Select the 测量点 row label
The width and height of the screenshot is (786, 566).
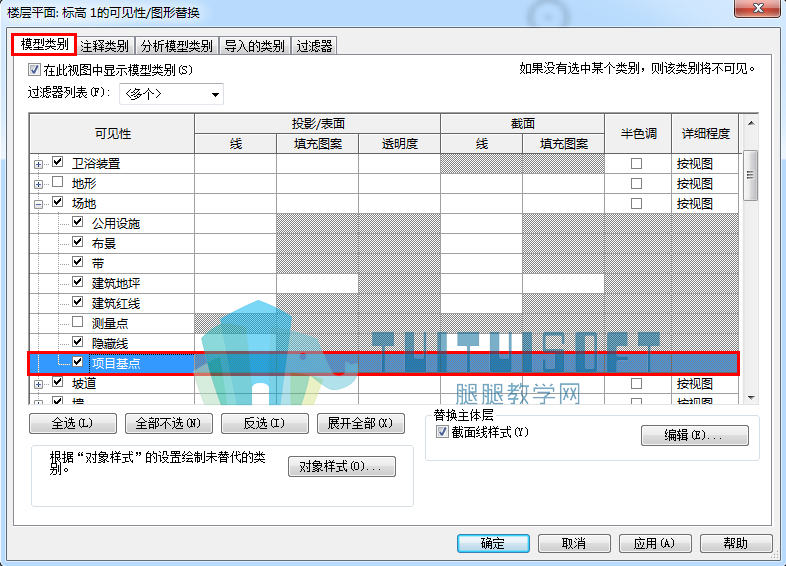click(110, 323)
